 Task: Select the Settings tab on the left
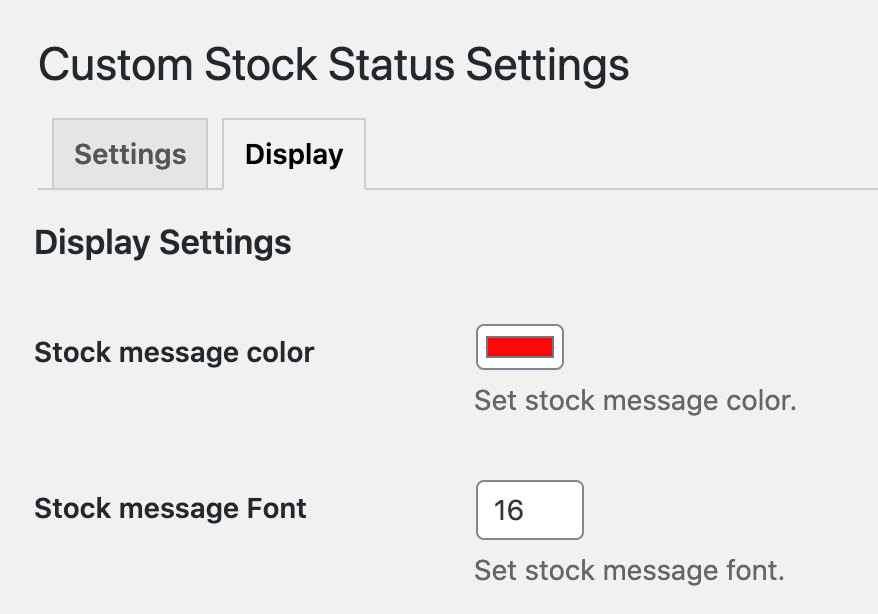[129, 154]
